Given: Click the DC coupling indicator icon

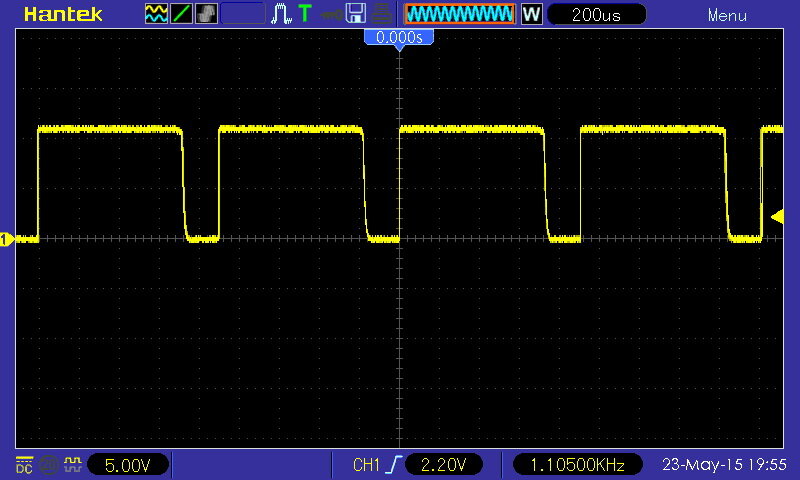Looking at the screenshot, I should [24, 465].
